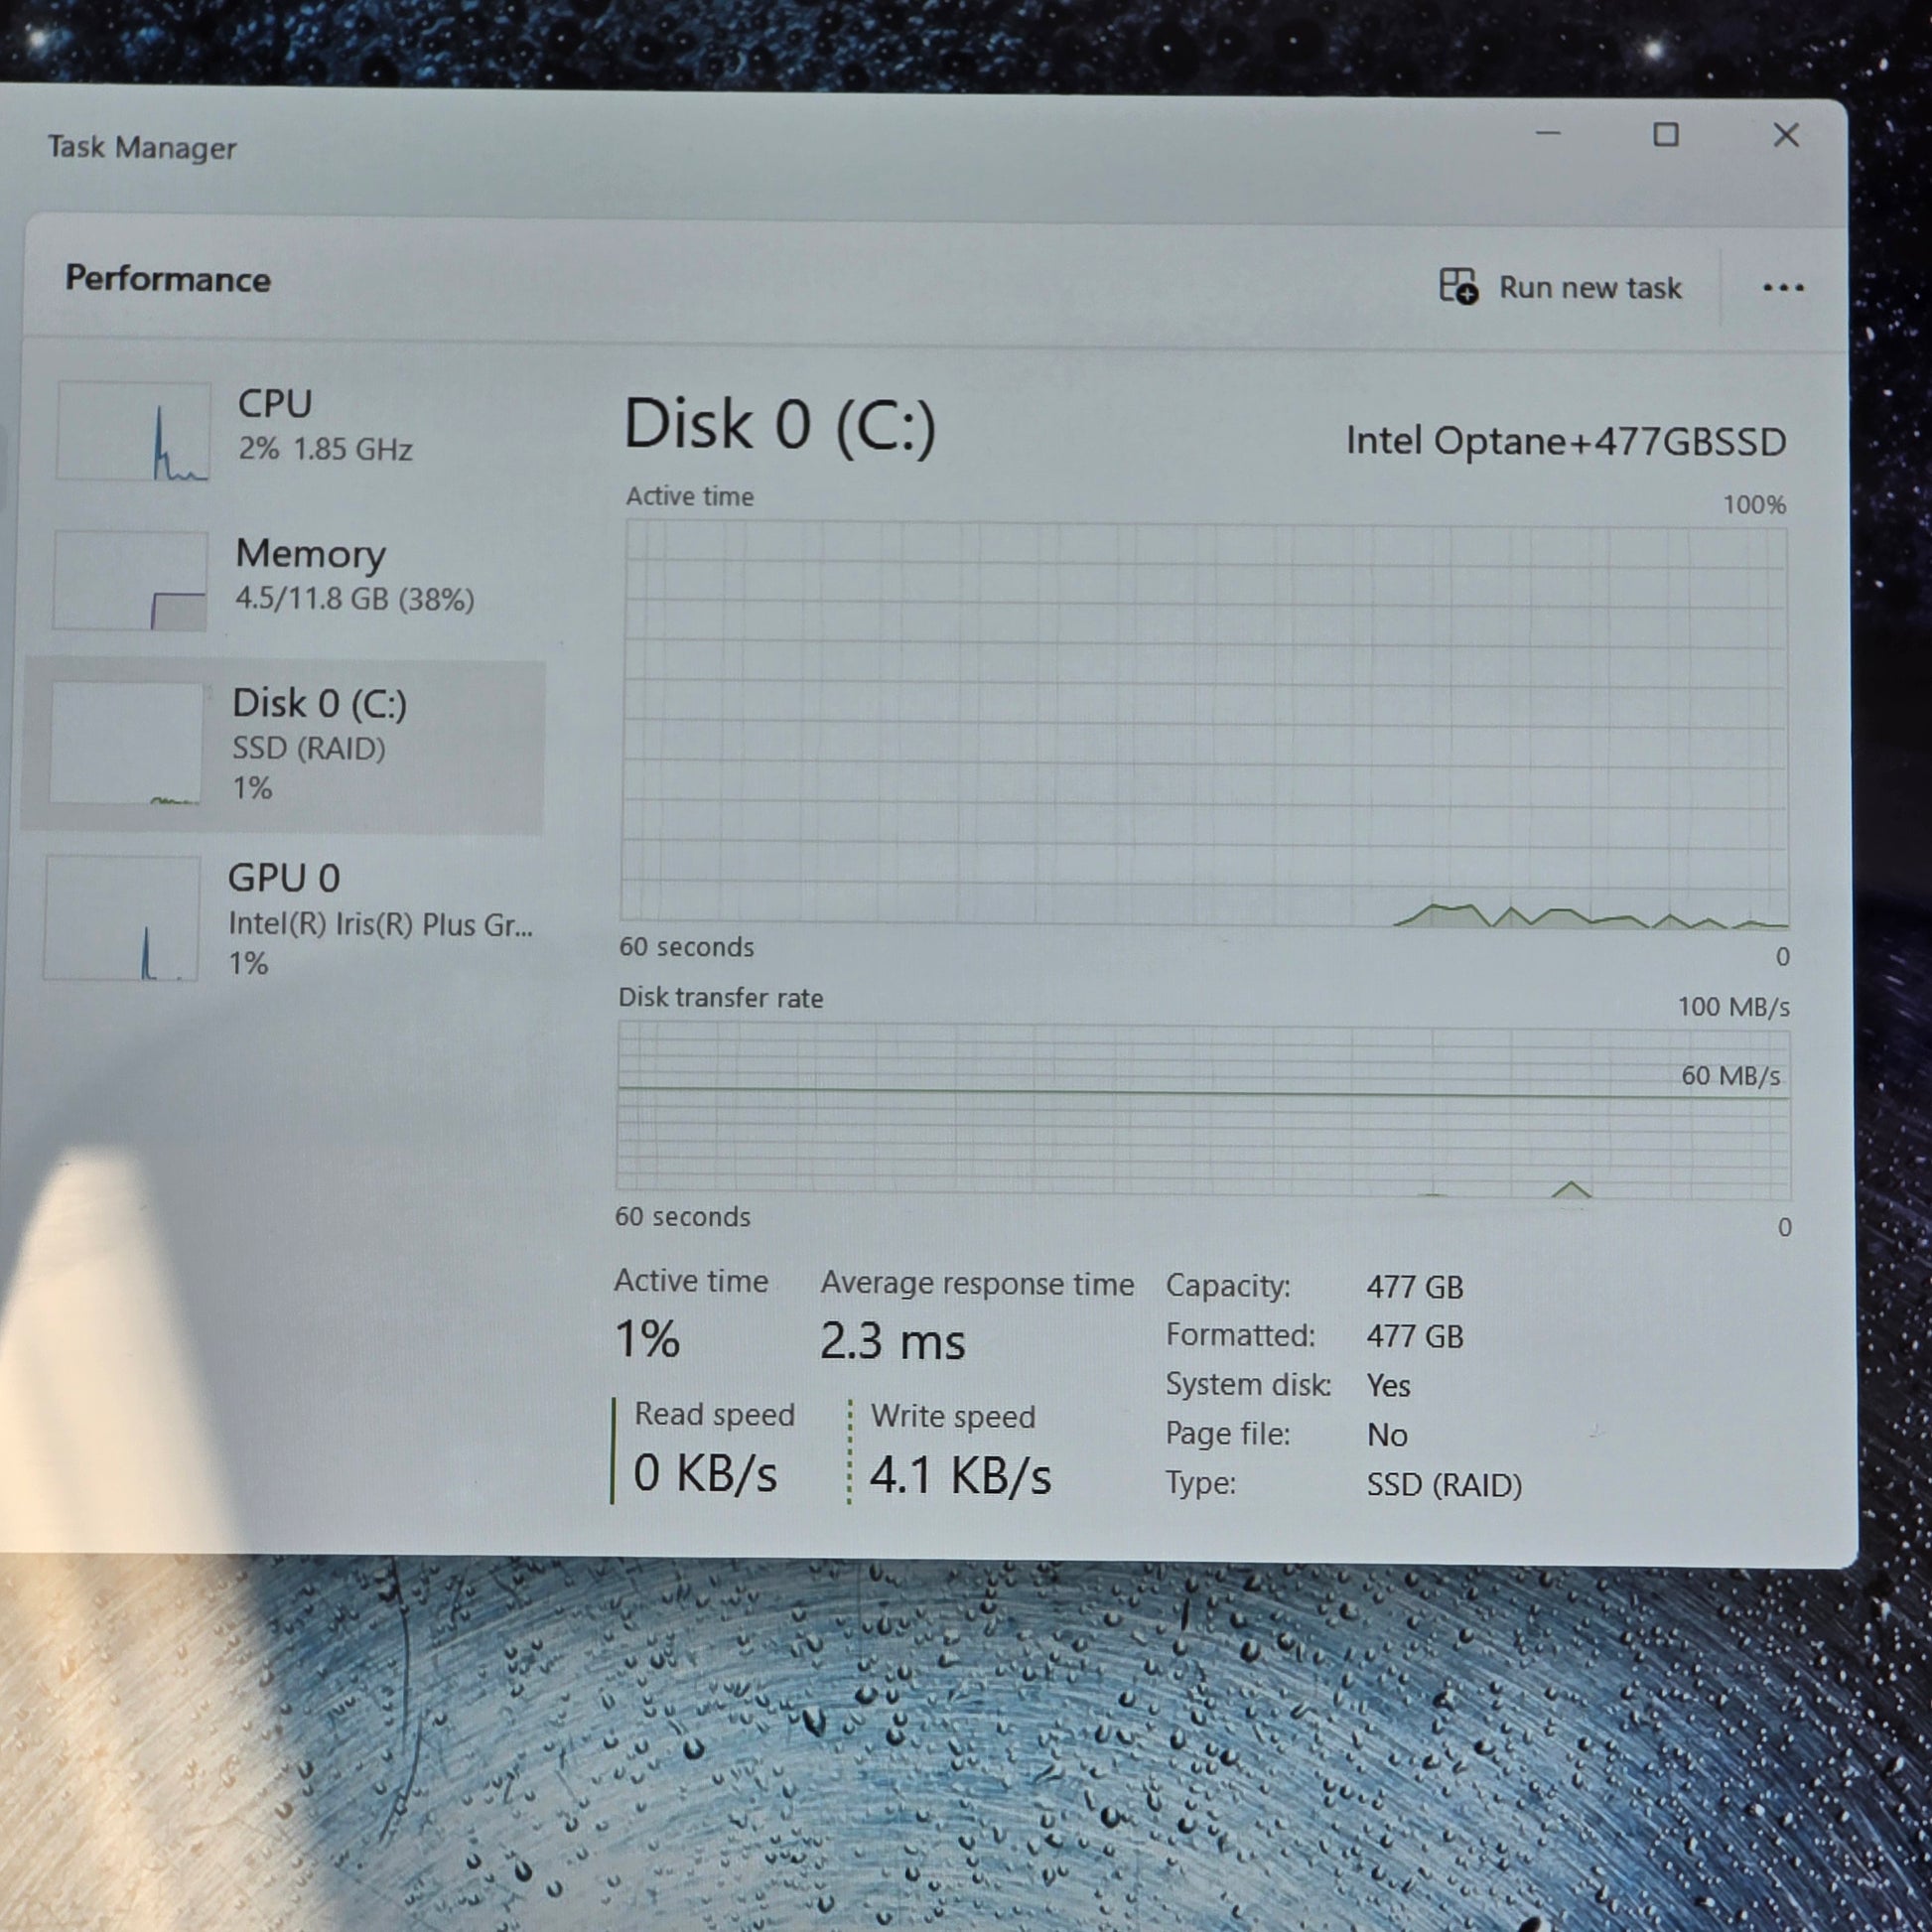Click the Disk 0 (C:) sidebar graph
The width and height of the screenshot is (1932, 1932).
126,743
